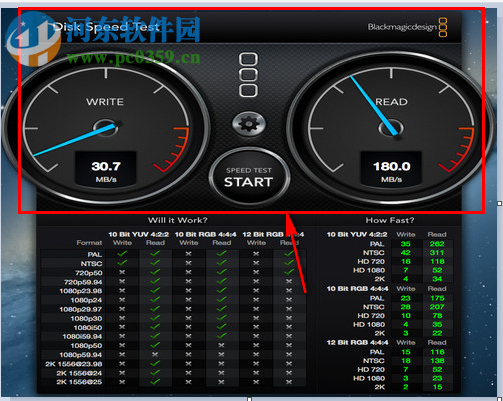Click PAL write checkmark under 10 Bit YUV

point(122,254)
